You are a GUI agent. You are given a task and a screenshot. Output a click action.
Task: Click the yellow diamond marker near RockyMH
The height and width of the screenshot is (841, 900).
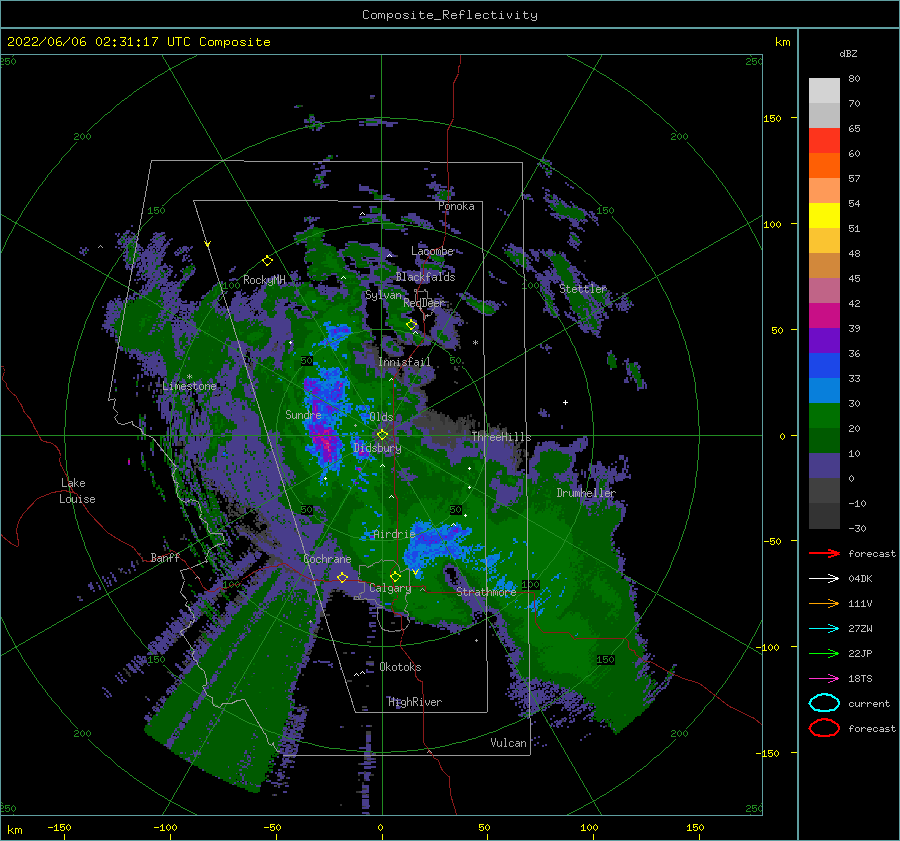coord(267,261)
